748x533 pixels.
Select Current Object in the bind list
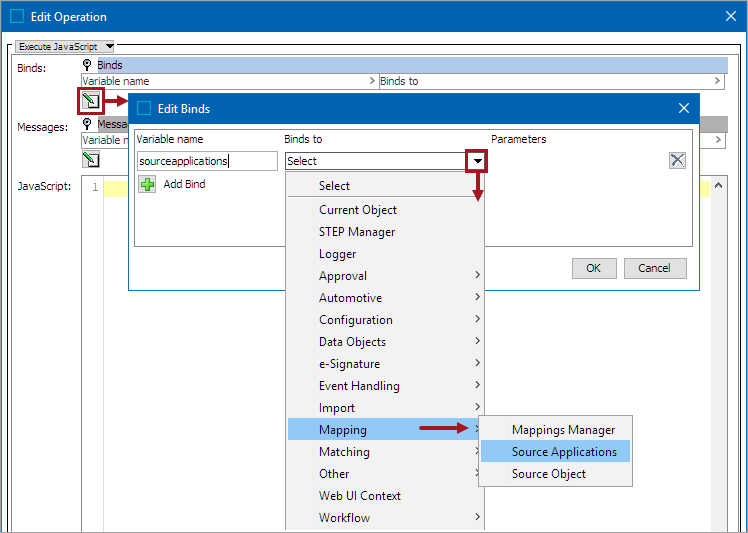coord(358,210)
